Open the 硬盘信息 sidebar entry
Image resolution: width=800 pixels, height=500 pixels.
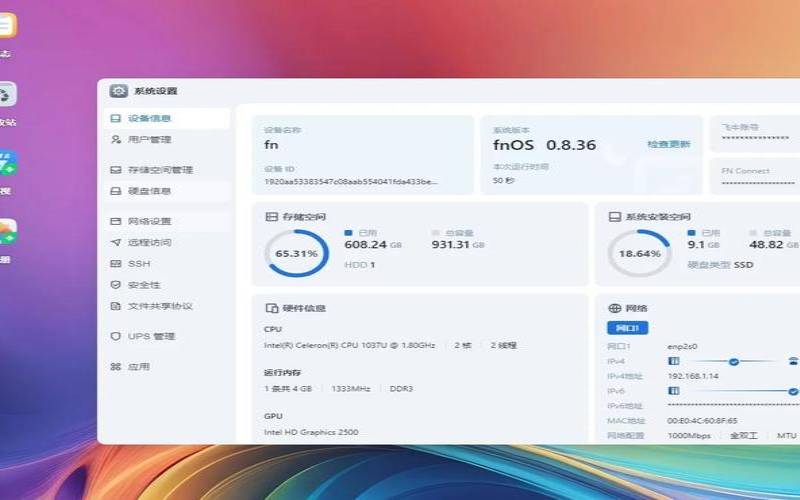coord(149,191)
